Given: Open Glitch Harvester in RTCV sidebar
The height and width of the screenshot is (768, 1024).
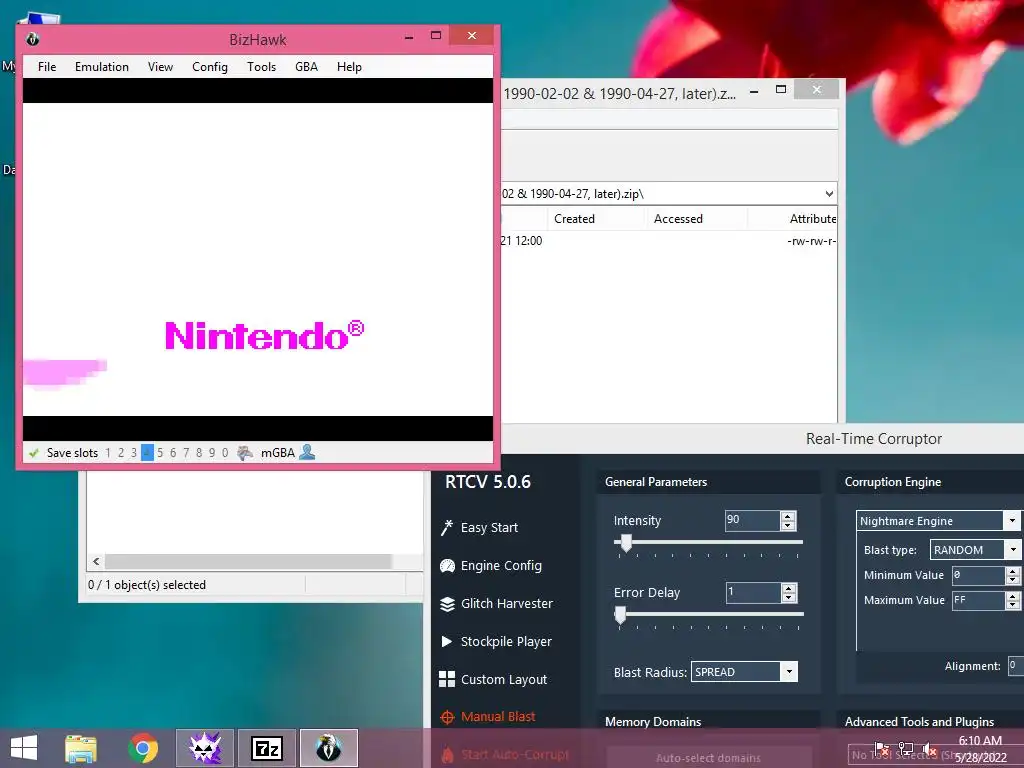Looking at the screenshot, I should click(x=496, y=603).
